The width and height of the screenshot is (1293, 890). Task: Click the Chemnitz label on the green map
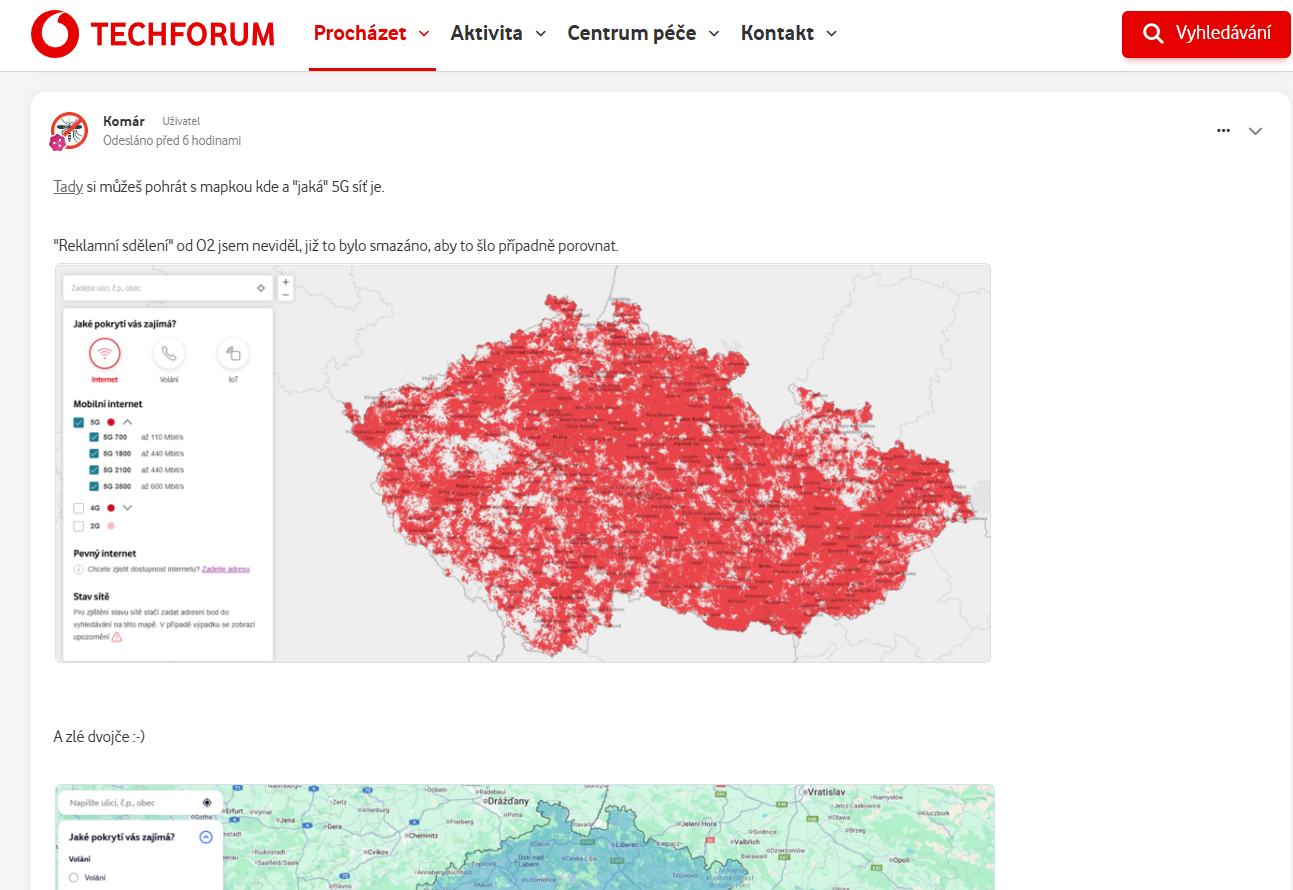(x=423, y=835)
